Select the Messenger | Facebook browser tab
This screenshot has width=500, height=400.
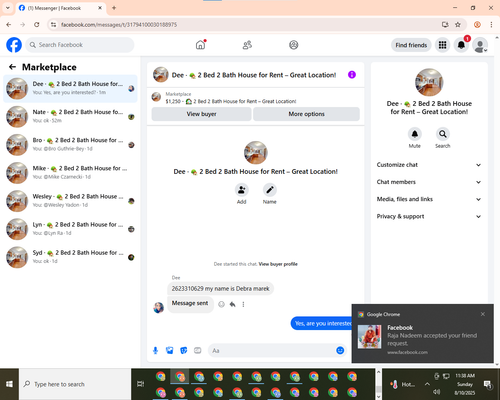pyautogui.click(x=60, y=8)
